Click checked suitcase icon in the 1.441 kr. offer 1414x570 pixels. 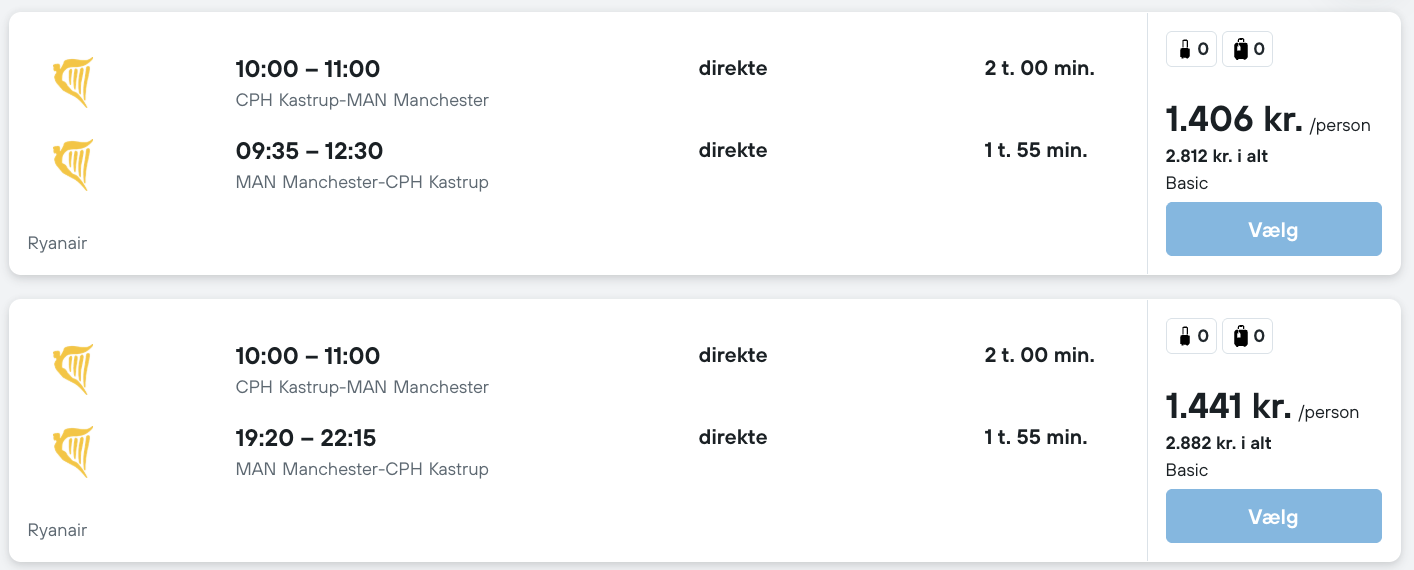pyautogui.click(x=1240, y=336)
